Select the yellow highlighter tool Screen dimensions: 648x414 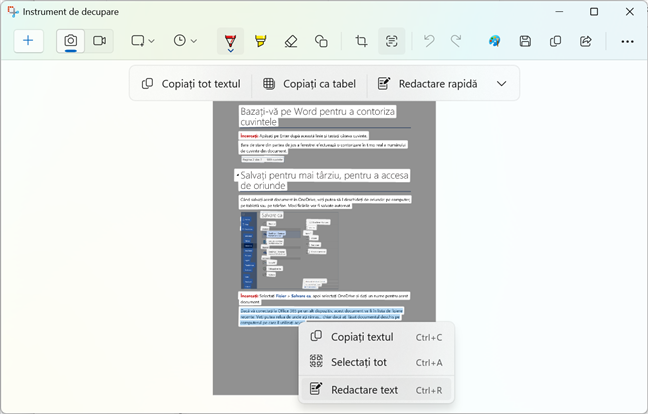260,41
